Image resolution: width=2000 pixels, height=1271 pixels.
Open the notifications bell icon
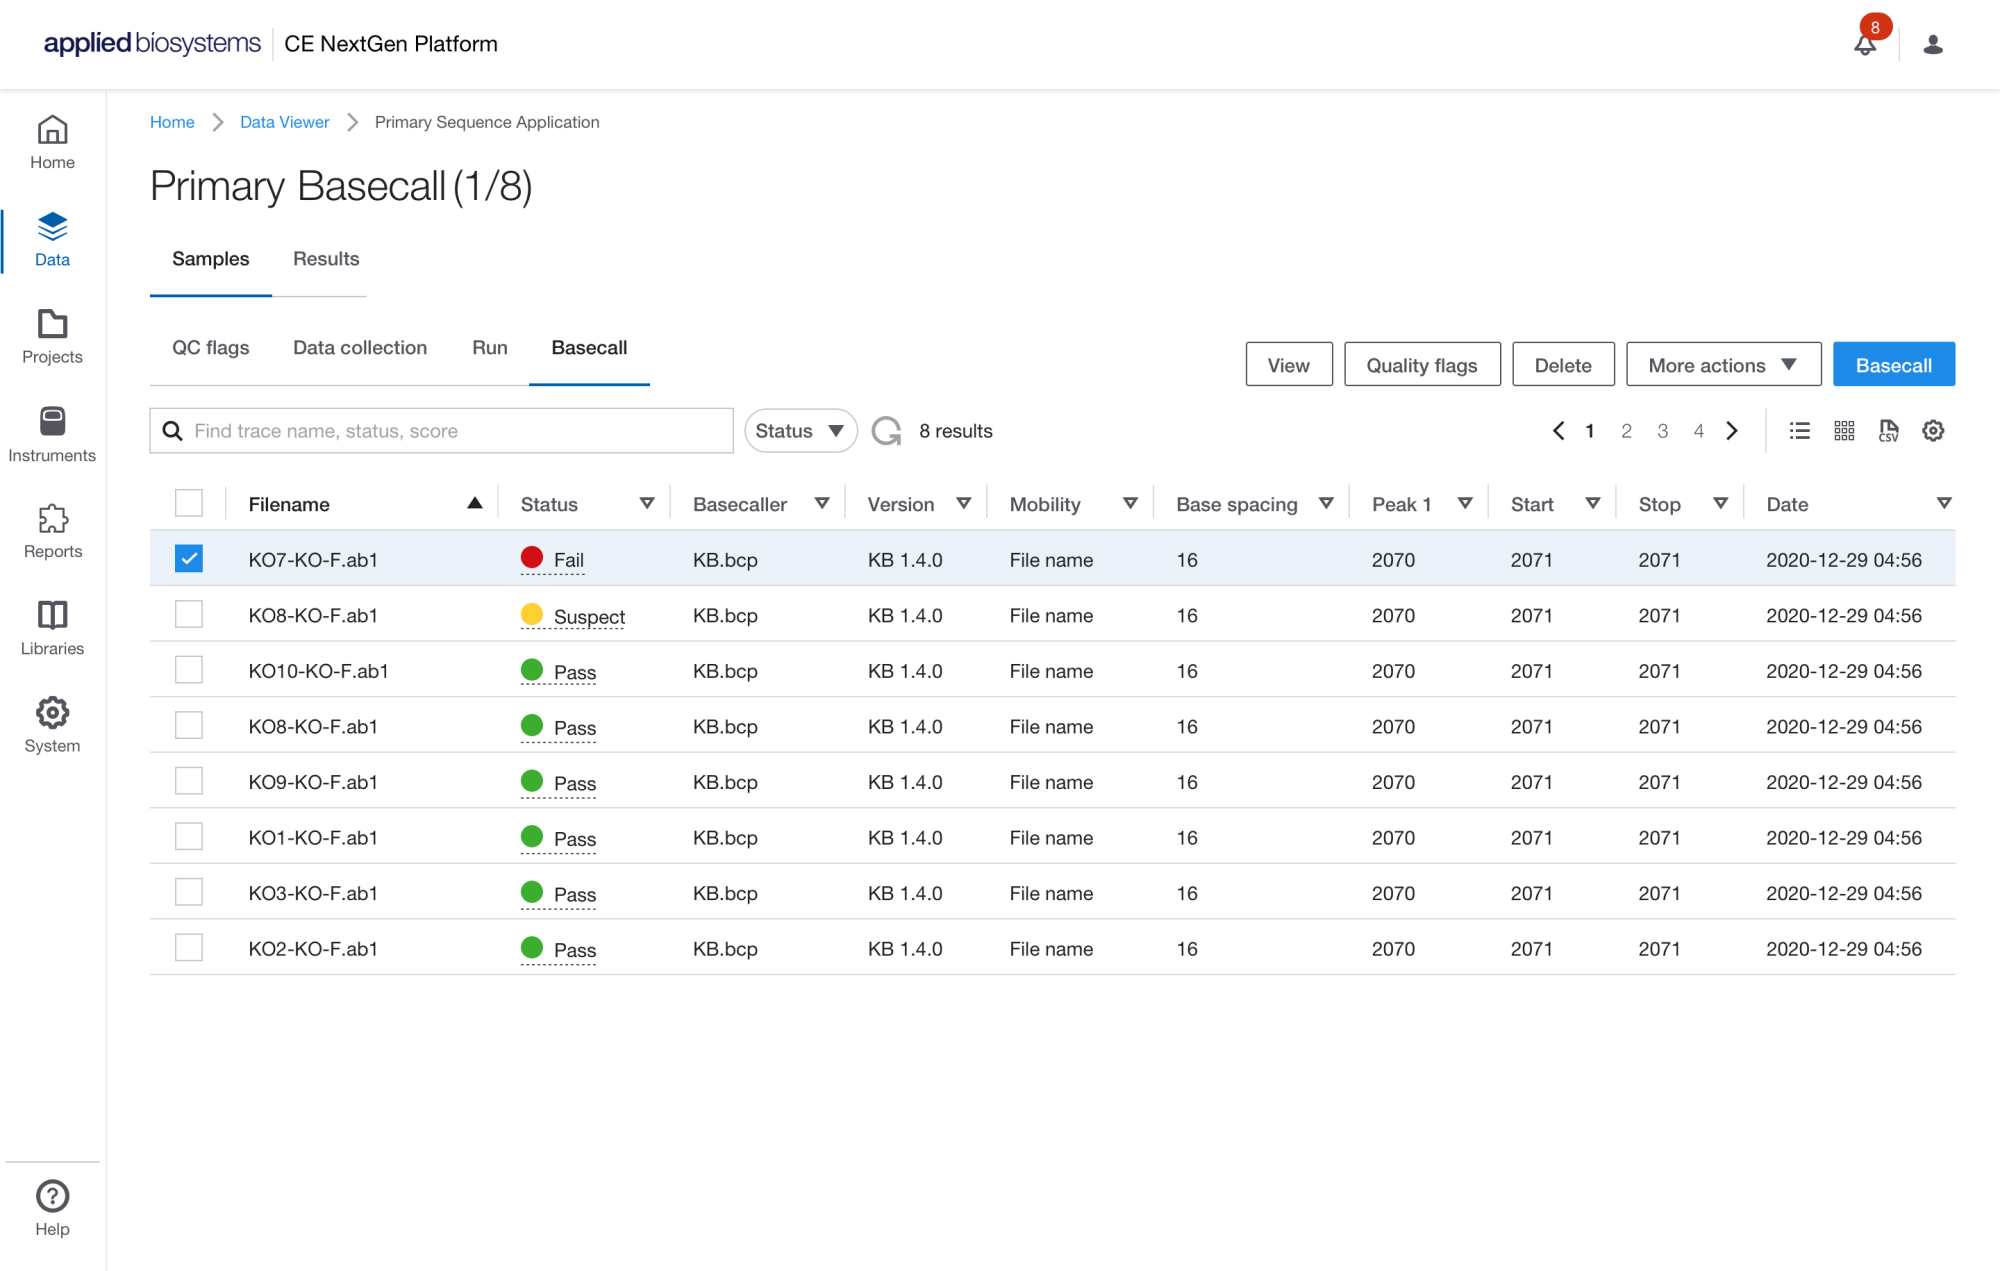pyautogui.click(x=1864, y=44)
